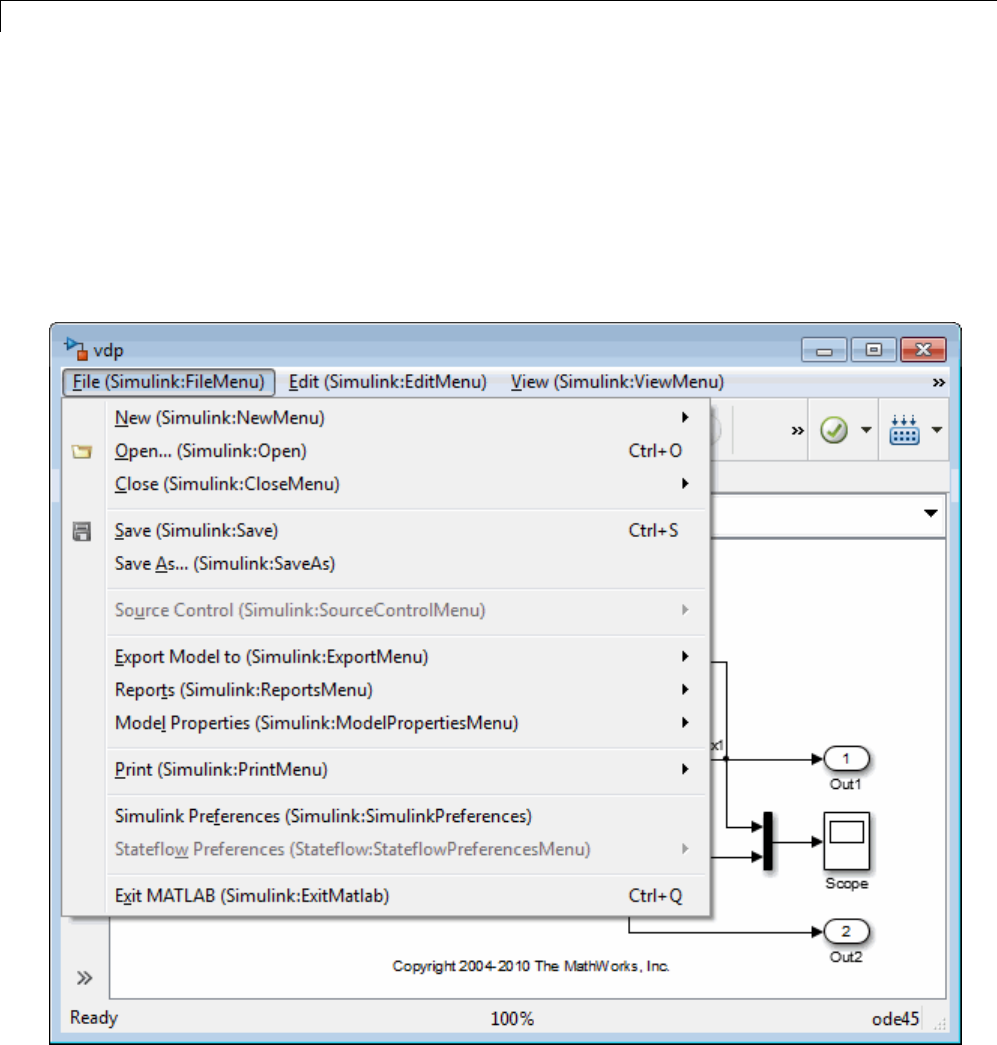Click the Ctrl+S shortcut text
Screen dimensions: 997x1045
coord(653,530)
